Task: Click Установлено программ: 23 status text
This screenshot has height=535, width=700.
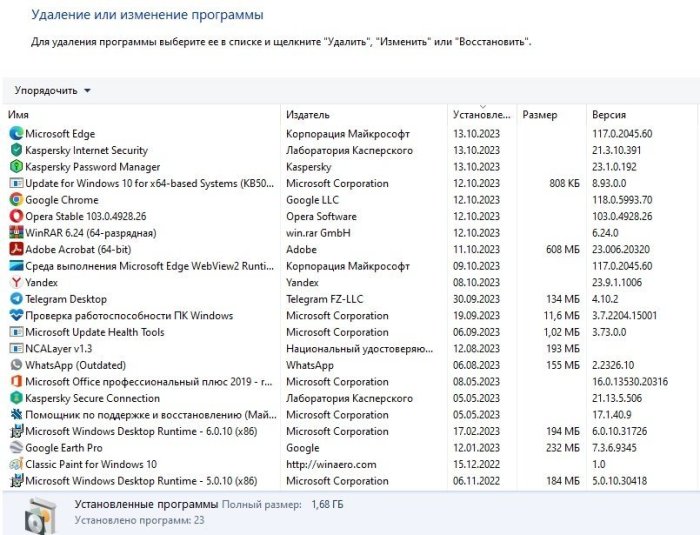Action: pos(139,520)
